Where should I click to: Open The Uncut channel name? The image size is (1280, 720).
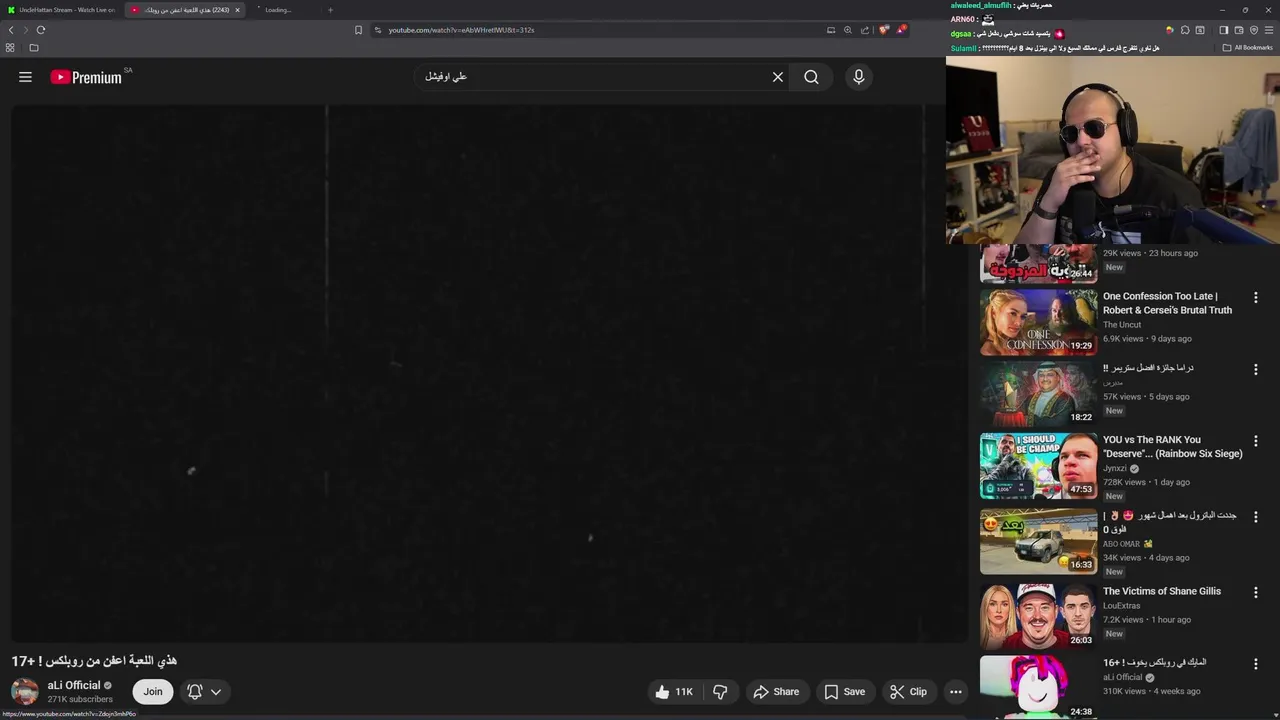coord(1122,325)
